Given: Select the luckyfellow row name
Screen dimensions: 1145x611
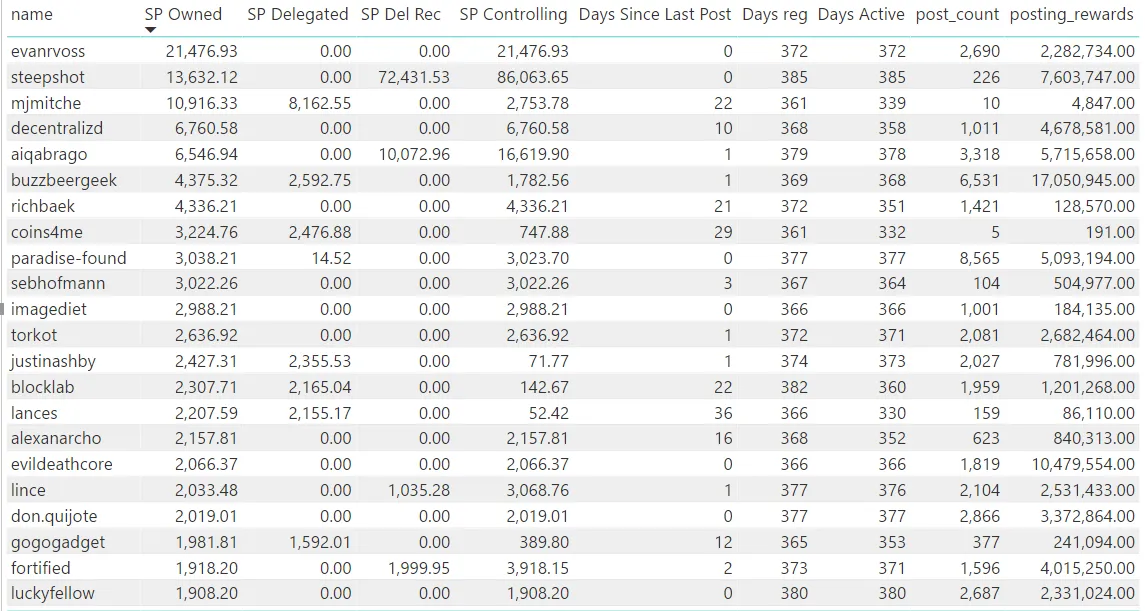Looking at the screenshot, I should [53, 593].
